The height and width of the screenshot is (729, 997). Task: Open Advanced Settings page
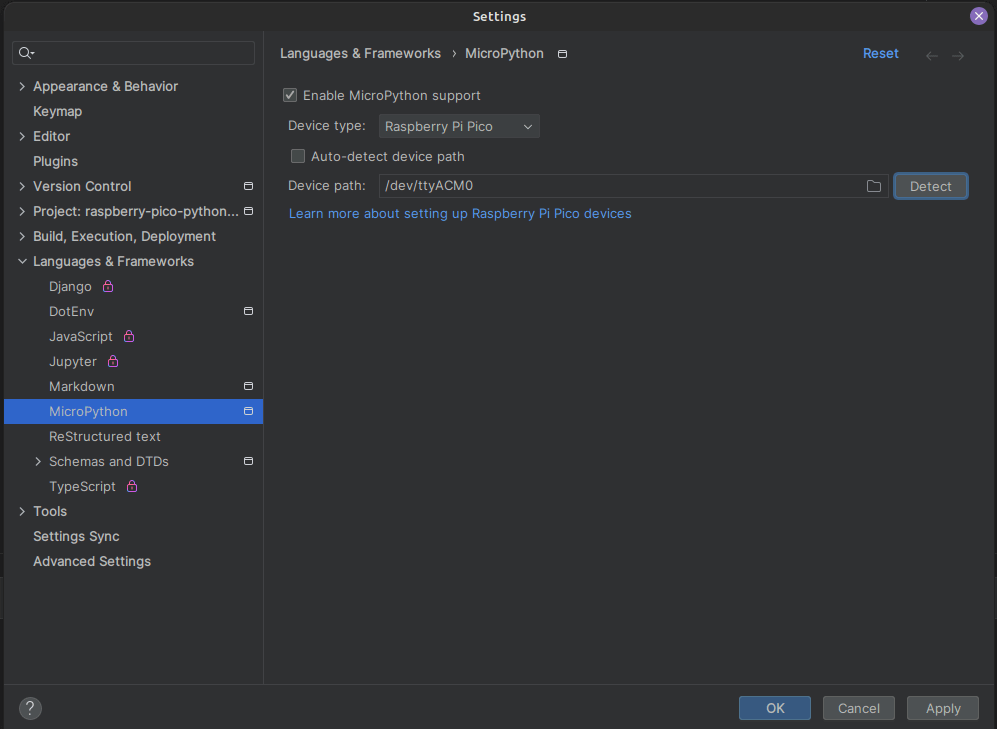[x=92, y=561]
